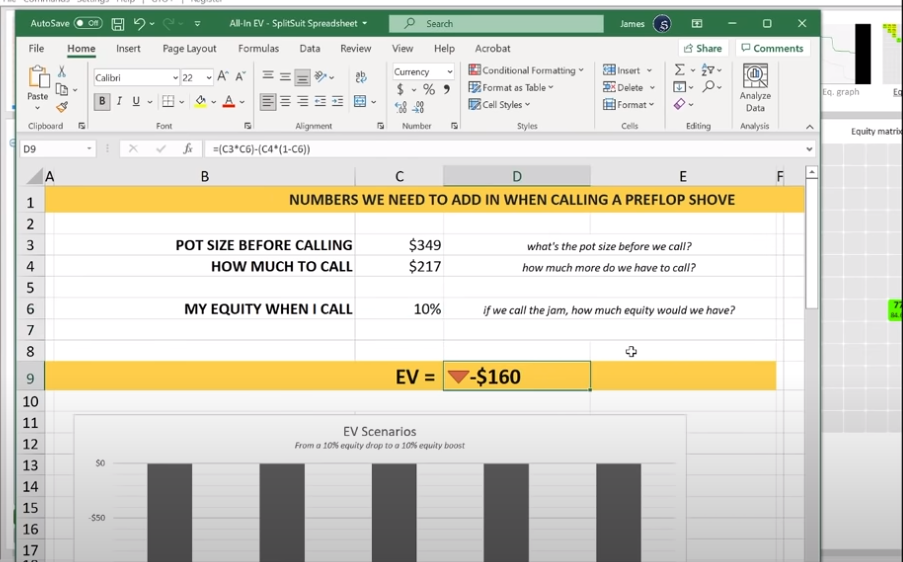903x562 pixels.
Task: Click the yellow Fill Color bucket
Action: point(200,101)
